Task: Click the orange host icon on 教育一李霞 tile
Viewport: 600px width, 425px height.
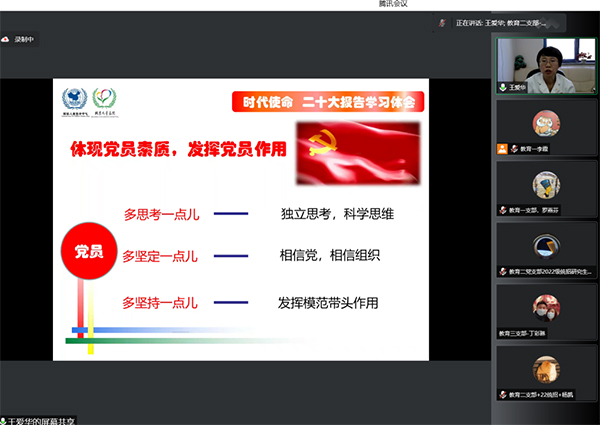Action: [x=502, y=148]
